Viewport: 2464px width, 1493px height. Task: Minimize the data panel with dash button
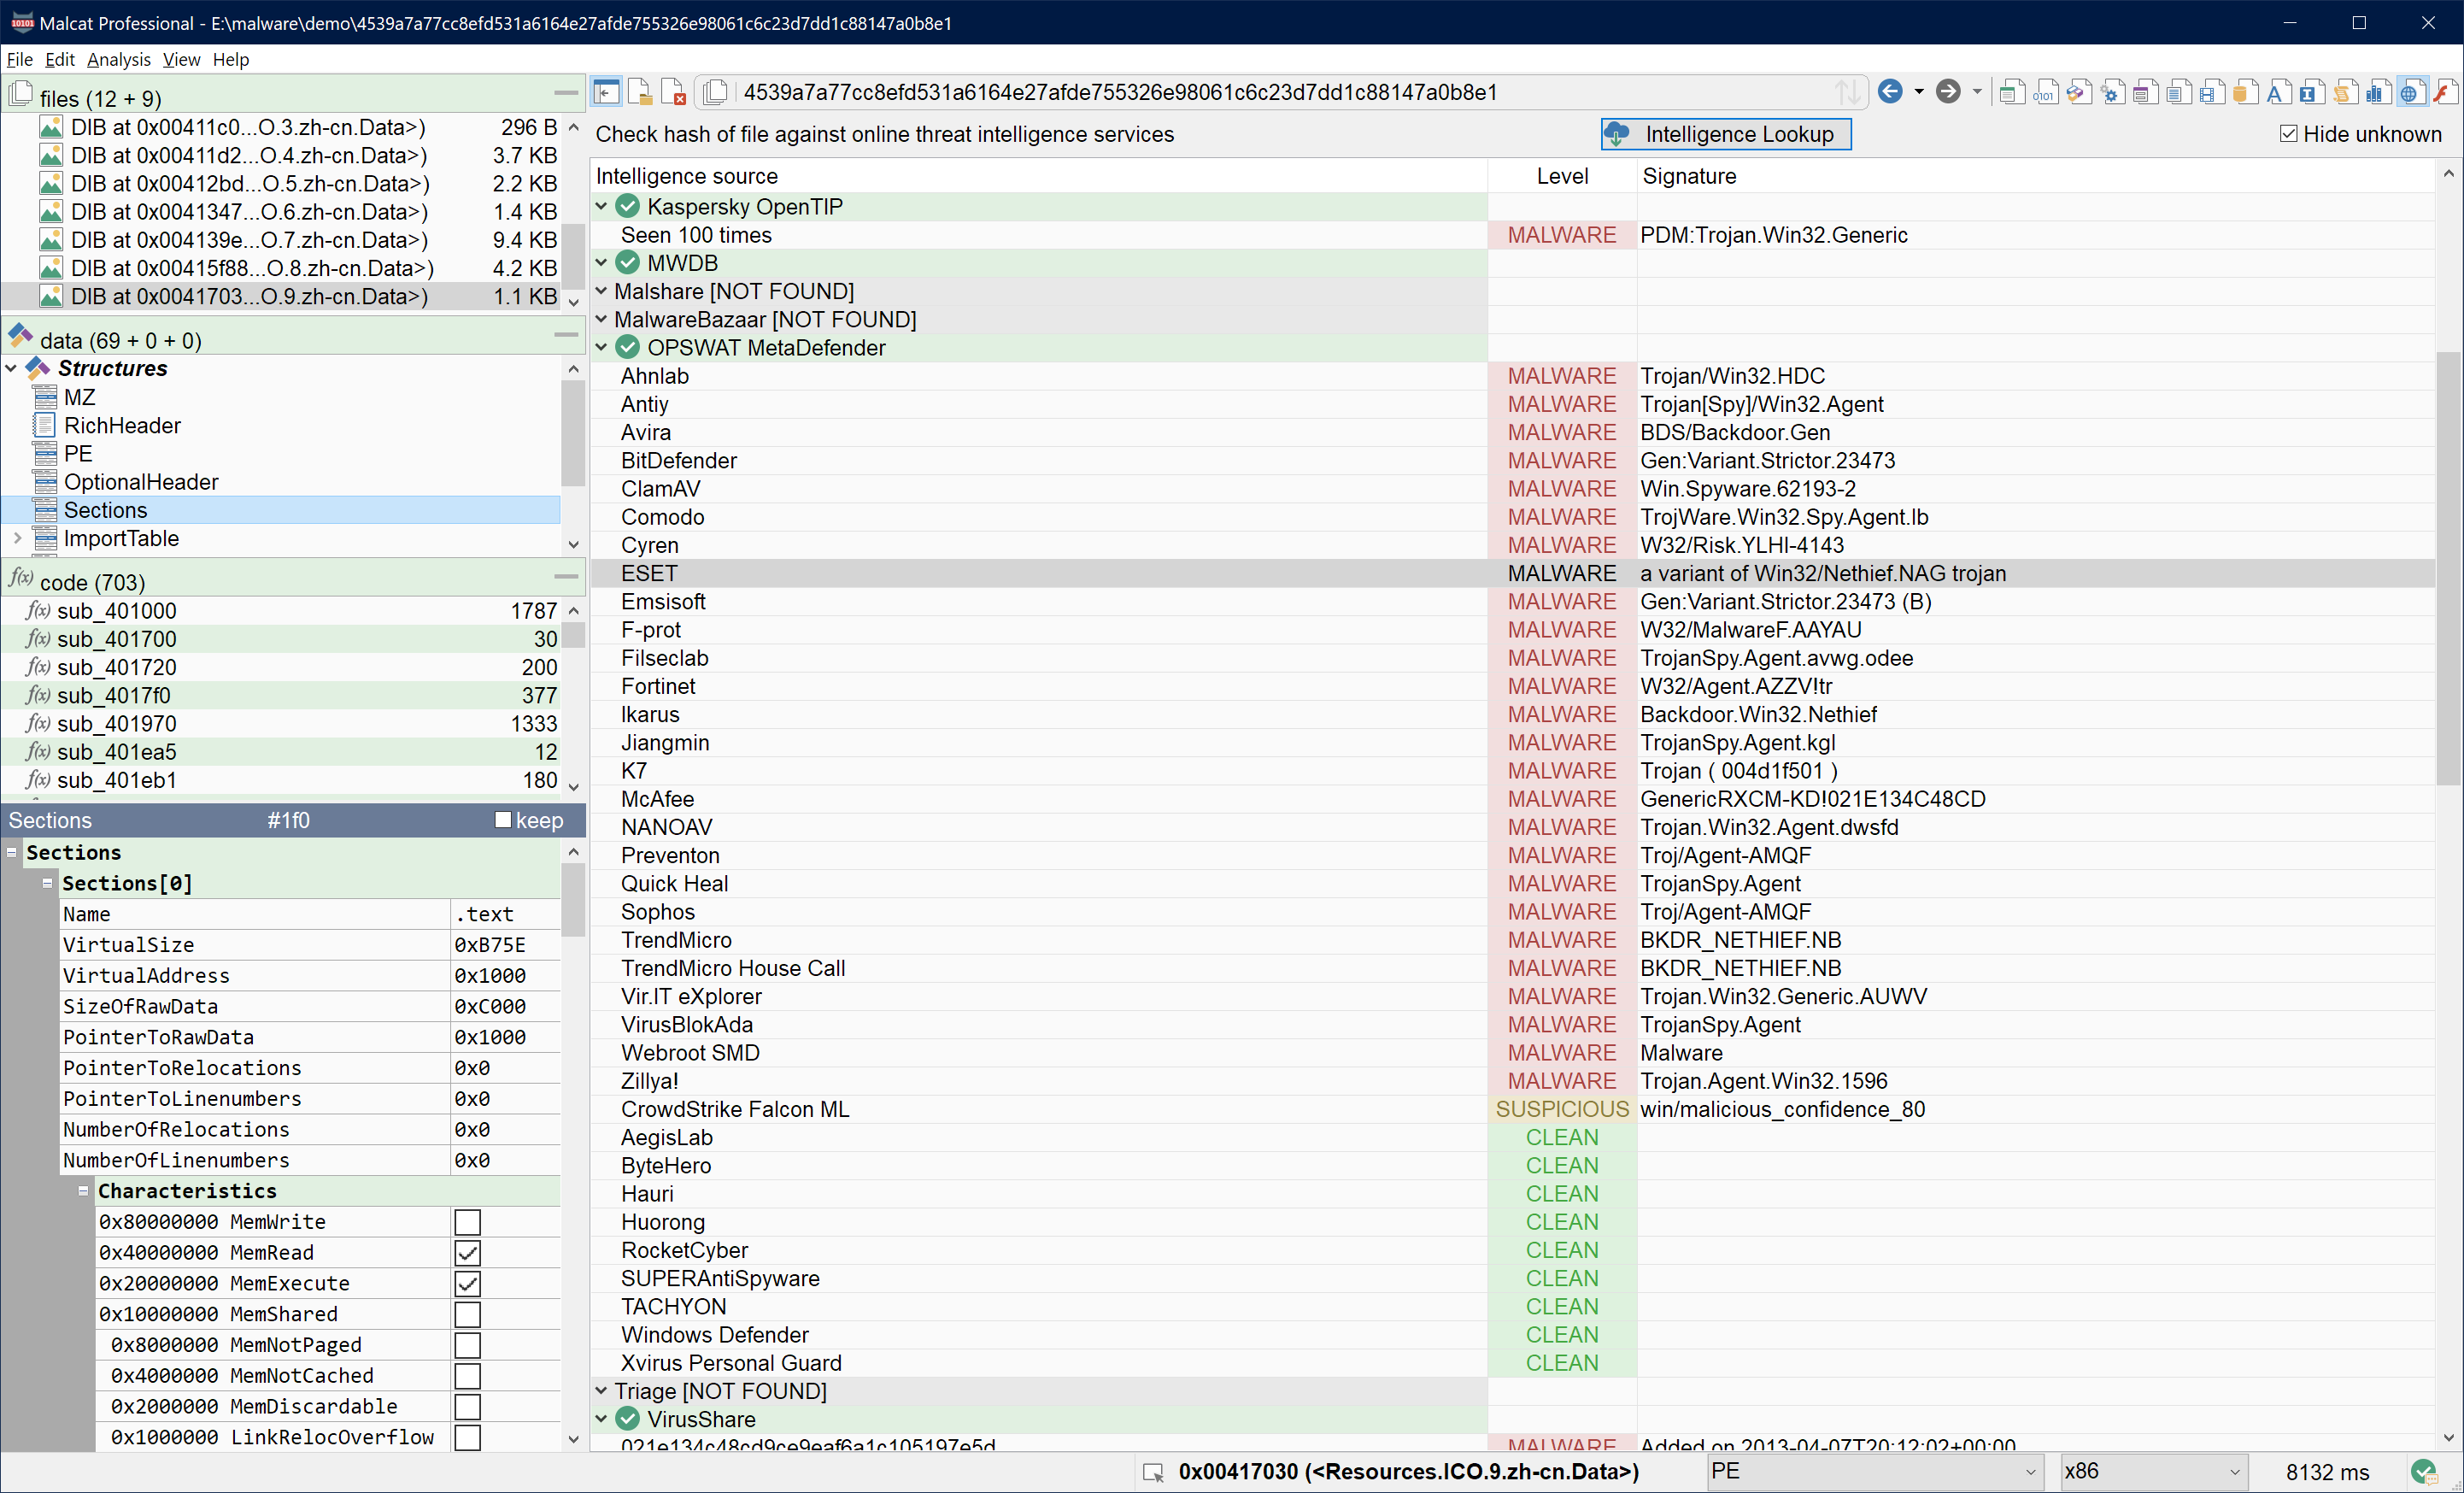566,335
